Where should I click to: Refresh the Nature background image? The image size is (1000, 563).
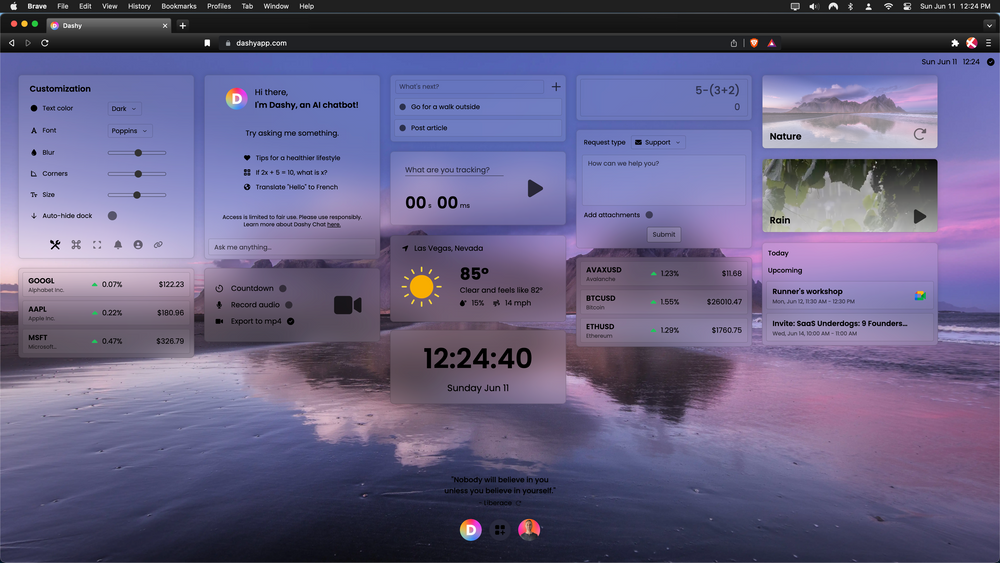pos(919,134)
